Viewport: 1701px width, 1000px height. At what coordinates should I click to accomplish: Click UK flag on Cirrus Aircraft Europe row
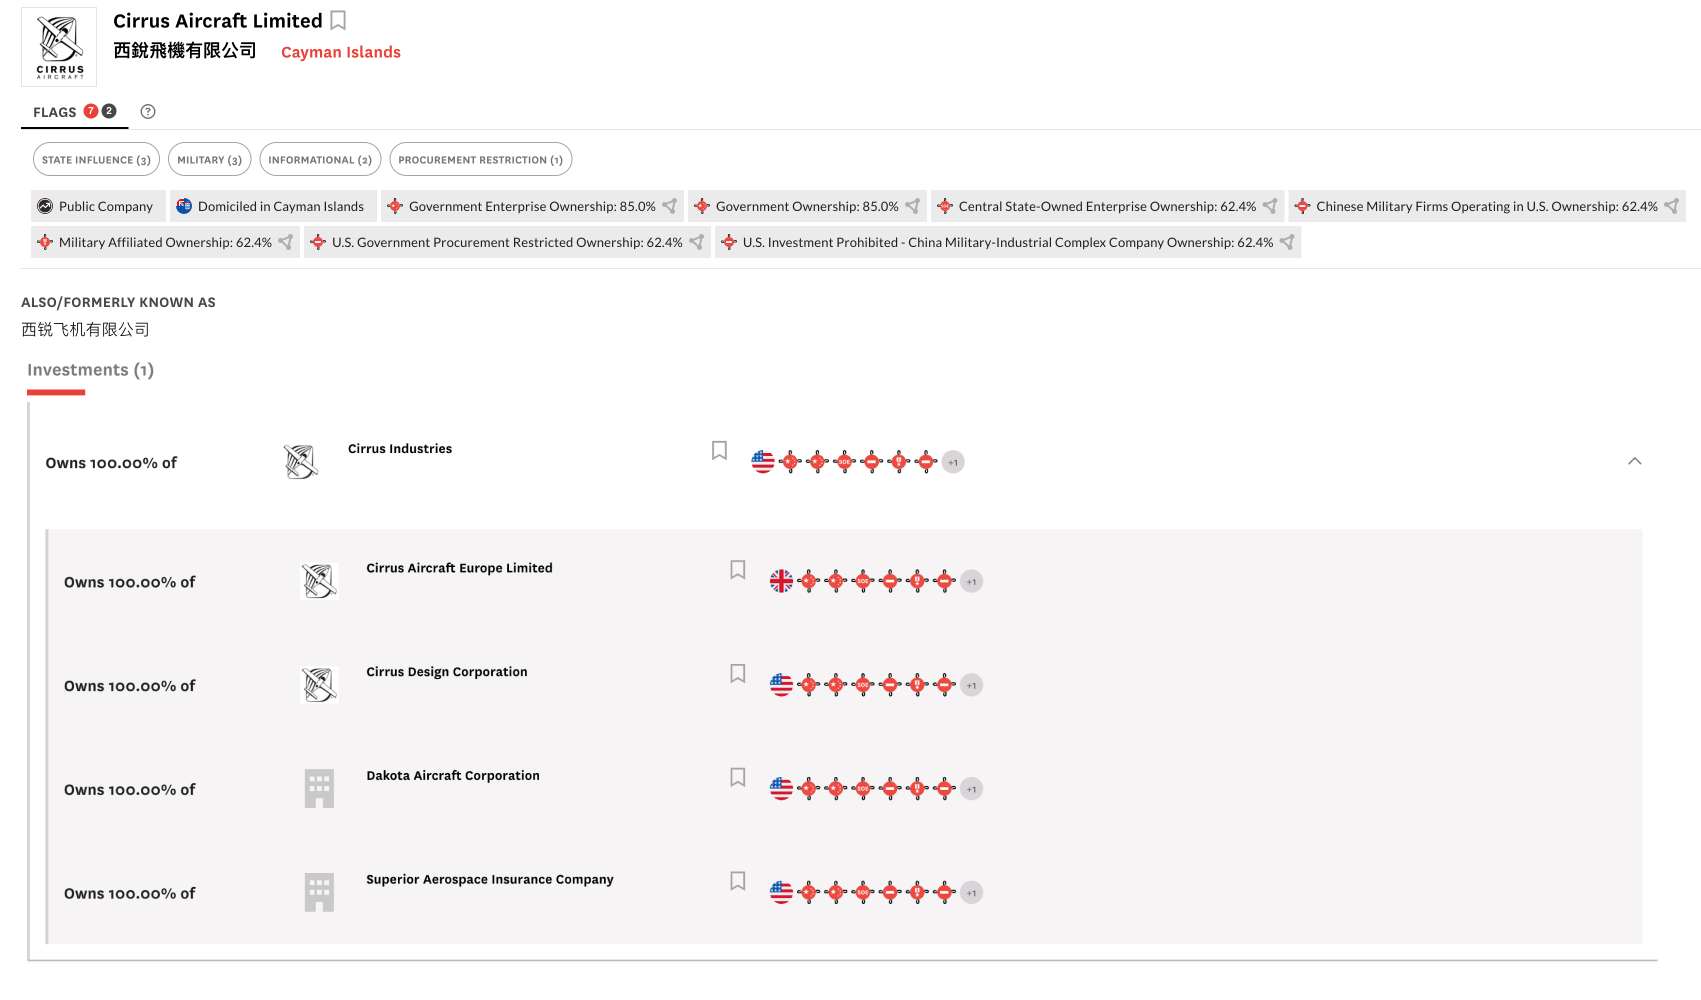coord(781,581)
